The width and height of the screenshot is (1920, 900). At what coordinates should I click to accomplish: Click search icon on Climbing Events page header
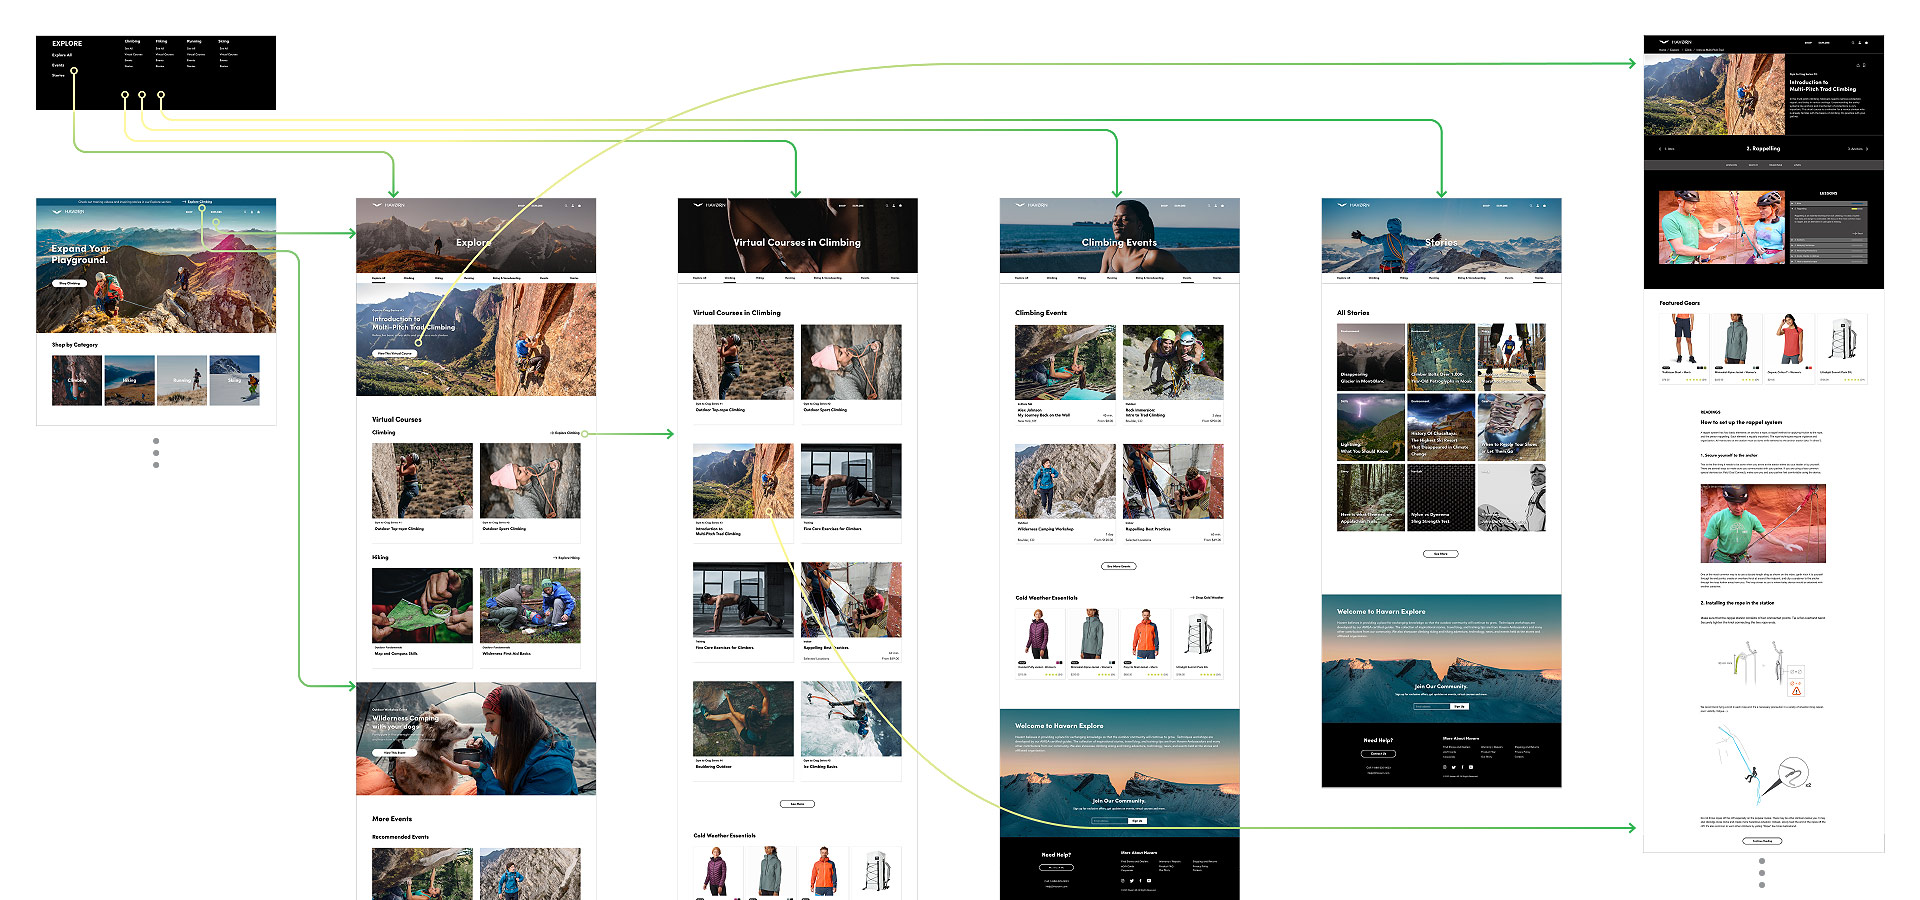tap(1208, 205)
